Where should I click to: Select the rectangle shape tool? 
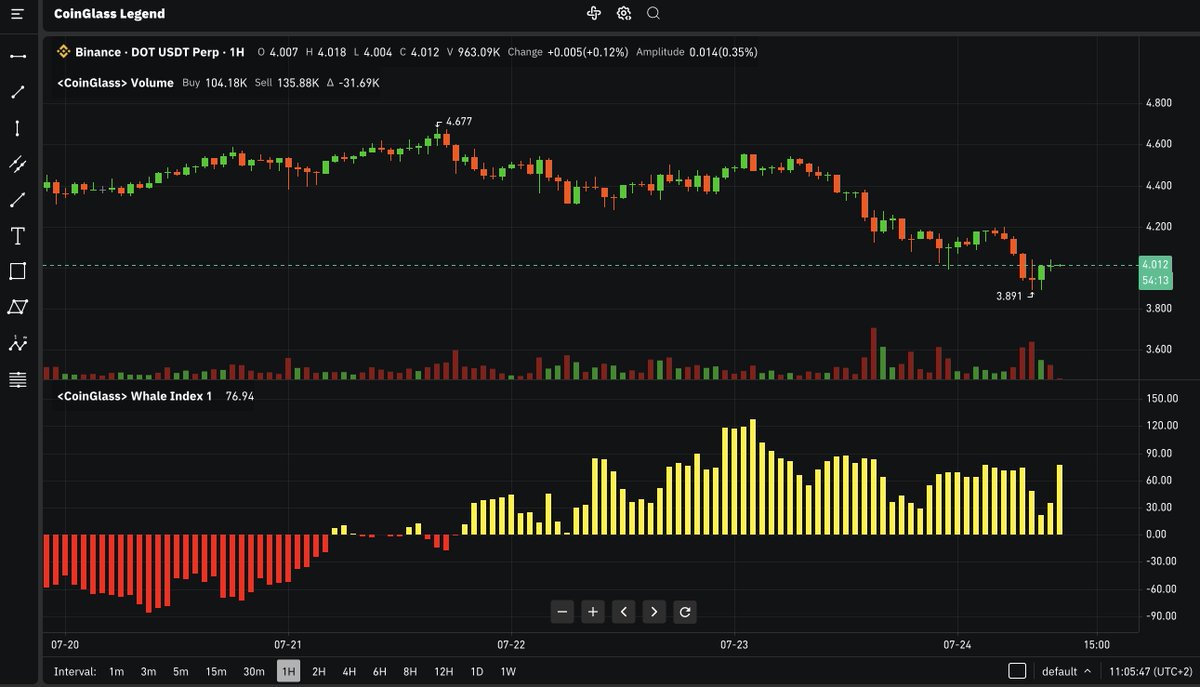pyautogui.click(x=18, y=271)
